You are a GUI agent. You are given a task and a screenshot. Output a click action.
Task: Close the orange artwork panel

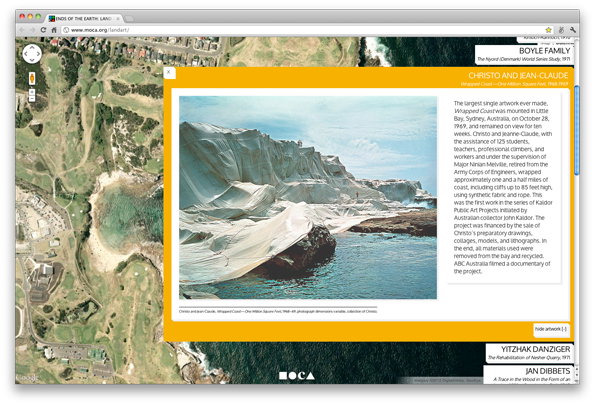point(169,72)
